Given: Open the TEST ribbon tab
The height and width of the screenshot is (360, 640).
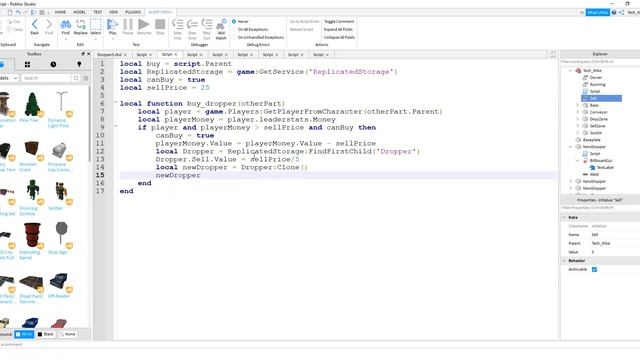Looking at the screenshot, I should [98, 12].
